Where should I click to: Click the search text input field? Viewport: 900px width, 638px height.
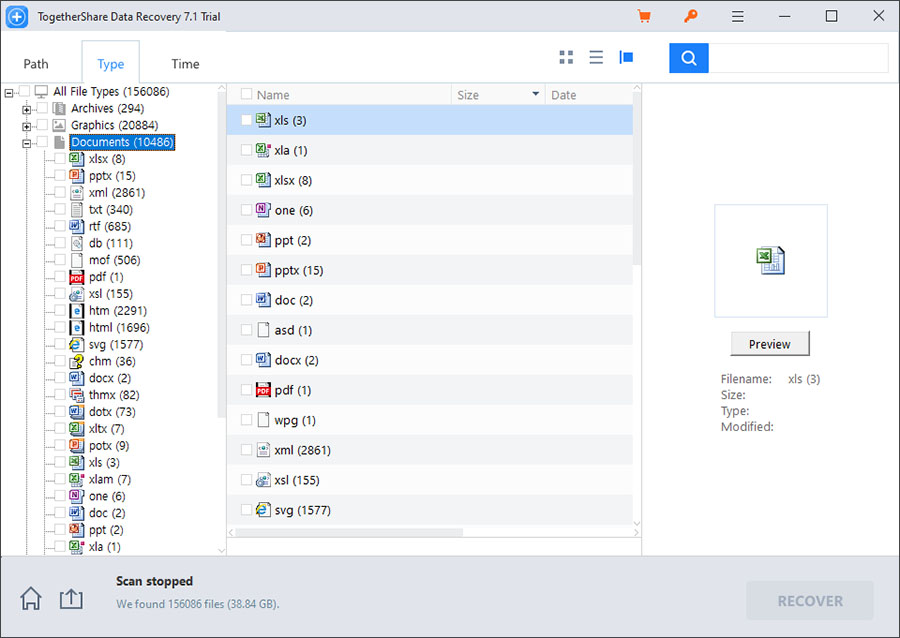tap(798, 58)
